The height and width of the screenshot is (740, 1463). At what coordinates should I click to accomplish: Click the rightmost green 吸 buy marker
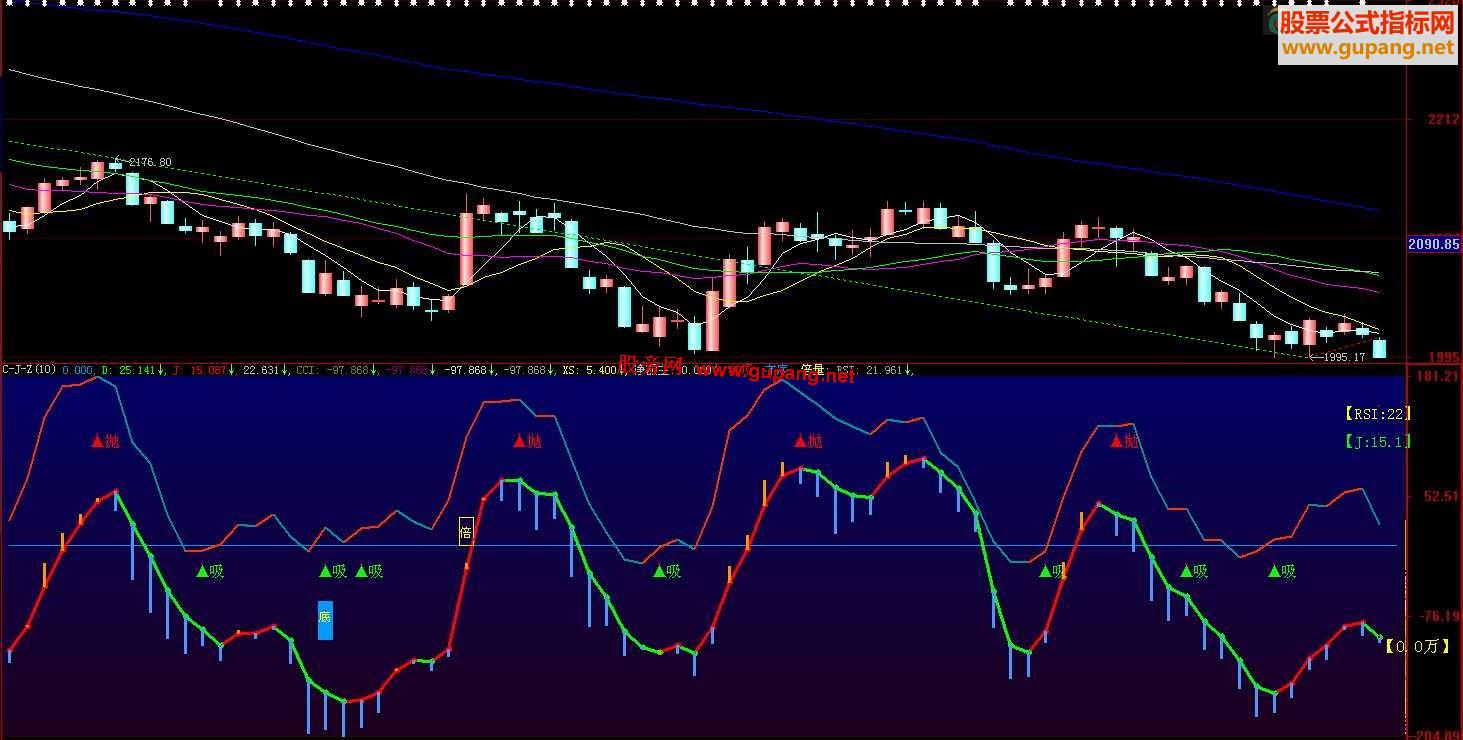click(x=1282, y=572)
